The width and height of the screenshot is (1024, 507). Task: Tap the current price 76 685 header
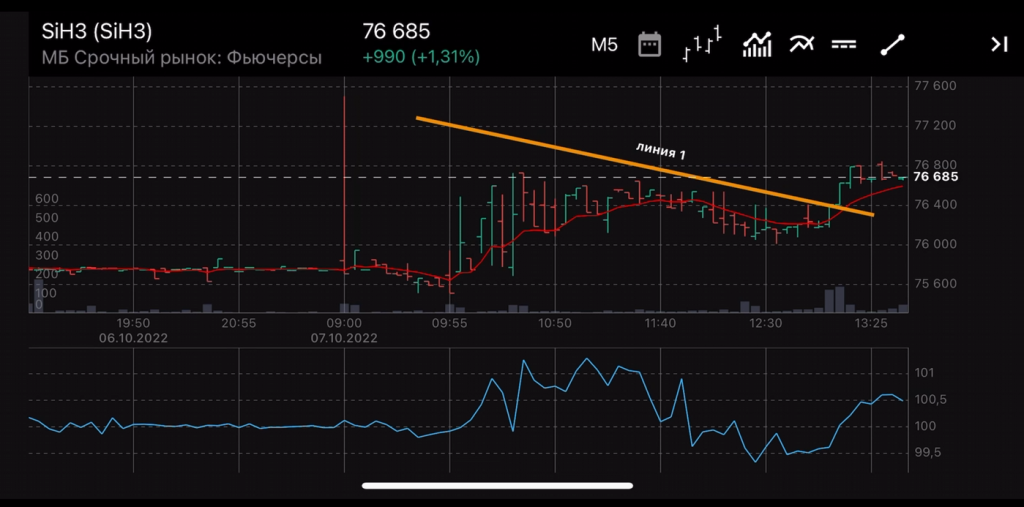395,32
